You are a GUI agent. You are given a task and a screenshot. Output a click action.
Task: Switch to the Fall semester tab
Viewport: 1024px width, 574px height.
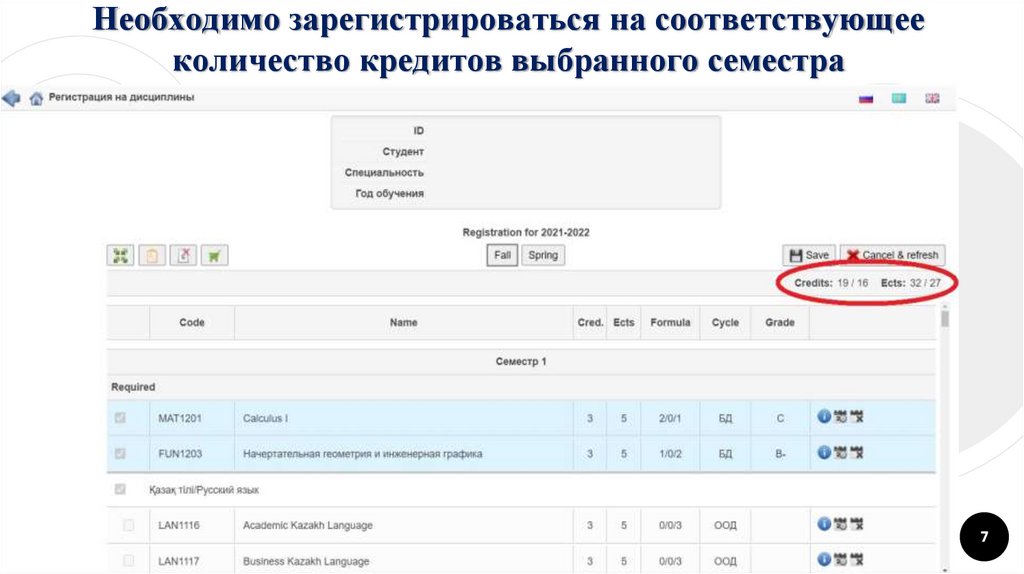tap(502, 255)
